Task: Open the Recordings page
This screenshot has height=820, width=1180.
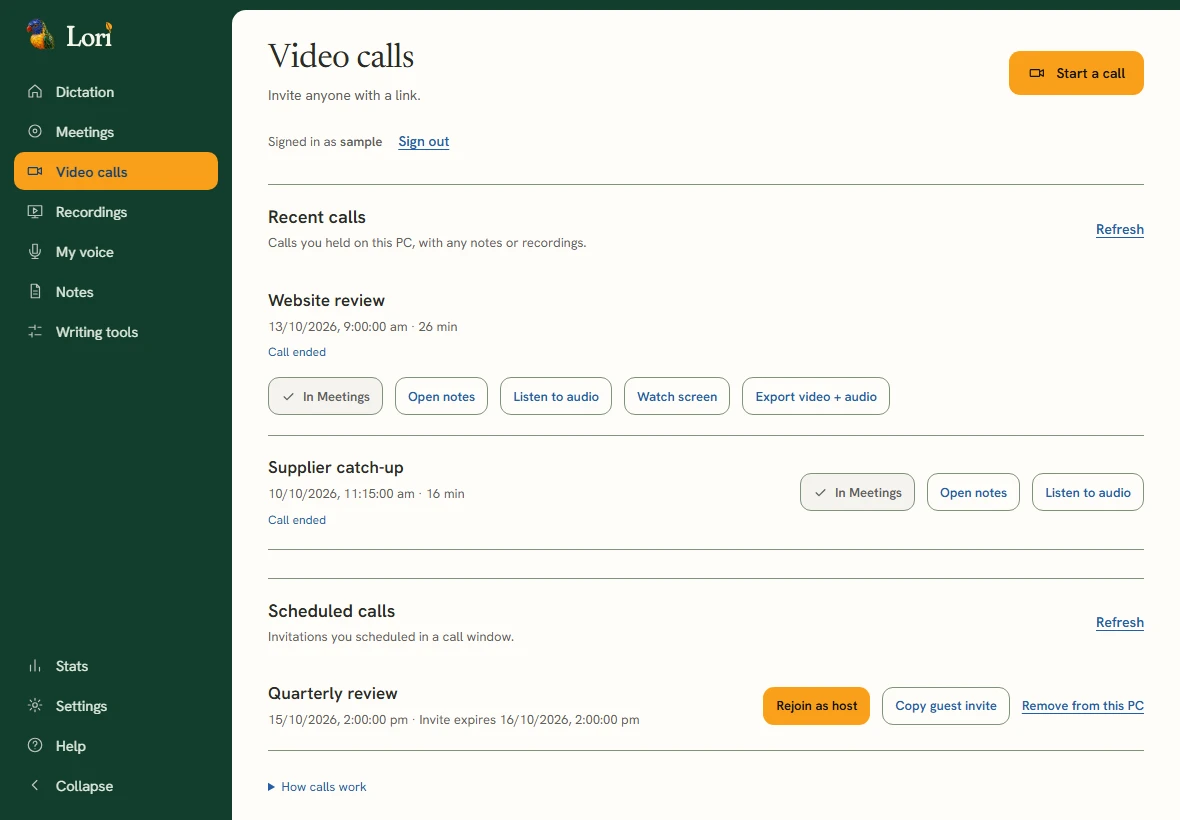Action: [116, 211]
